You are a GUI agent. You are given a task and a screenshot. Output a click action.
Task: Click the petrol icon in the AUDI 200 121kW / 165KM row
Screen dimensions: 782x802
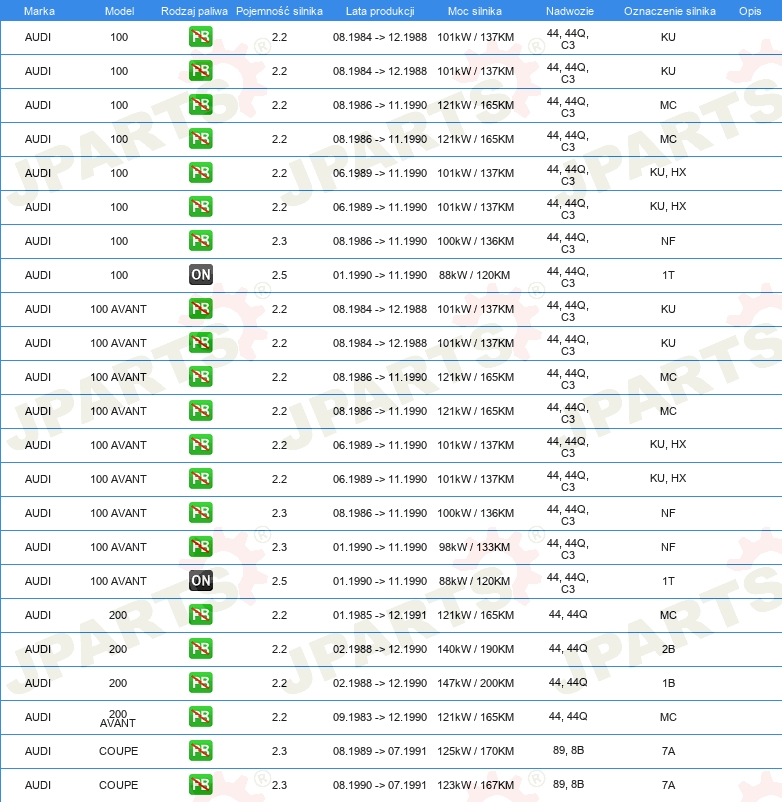point(200,615)
